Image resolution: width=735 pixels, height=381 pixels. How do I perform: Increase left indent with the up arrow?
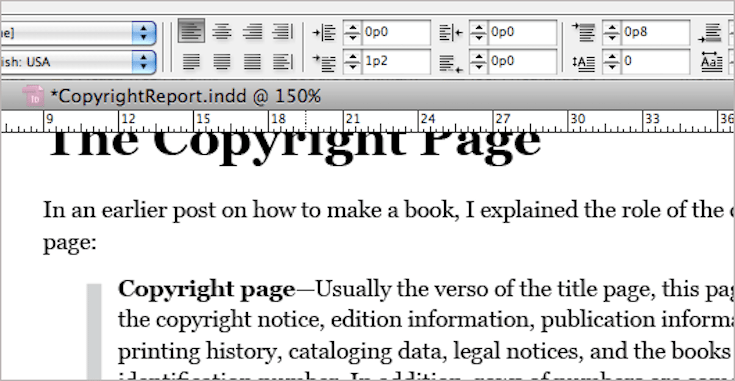pyautogui.click(x=352, y=27)
